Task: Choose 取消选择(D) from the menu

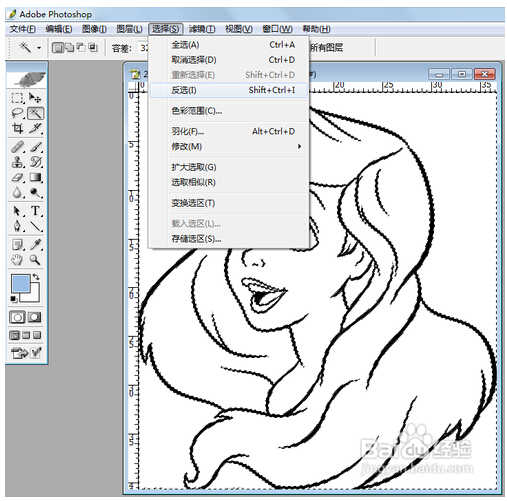Action: 228,60
